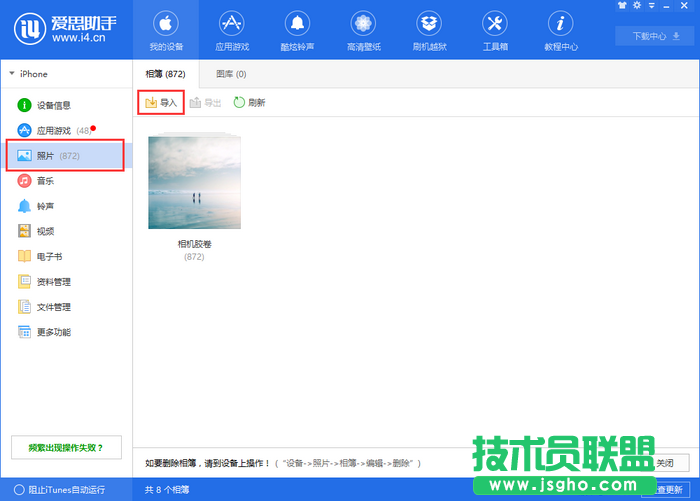700x501 pixels.
Task: Switch to 相簿 (872) tab
Action: pos(166,74)
